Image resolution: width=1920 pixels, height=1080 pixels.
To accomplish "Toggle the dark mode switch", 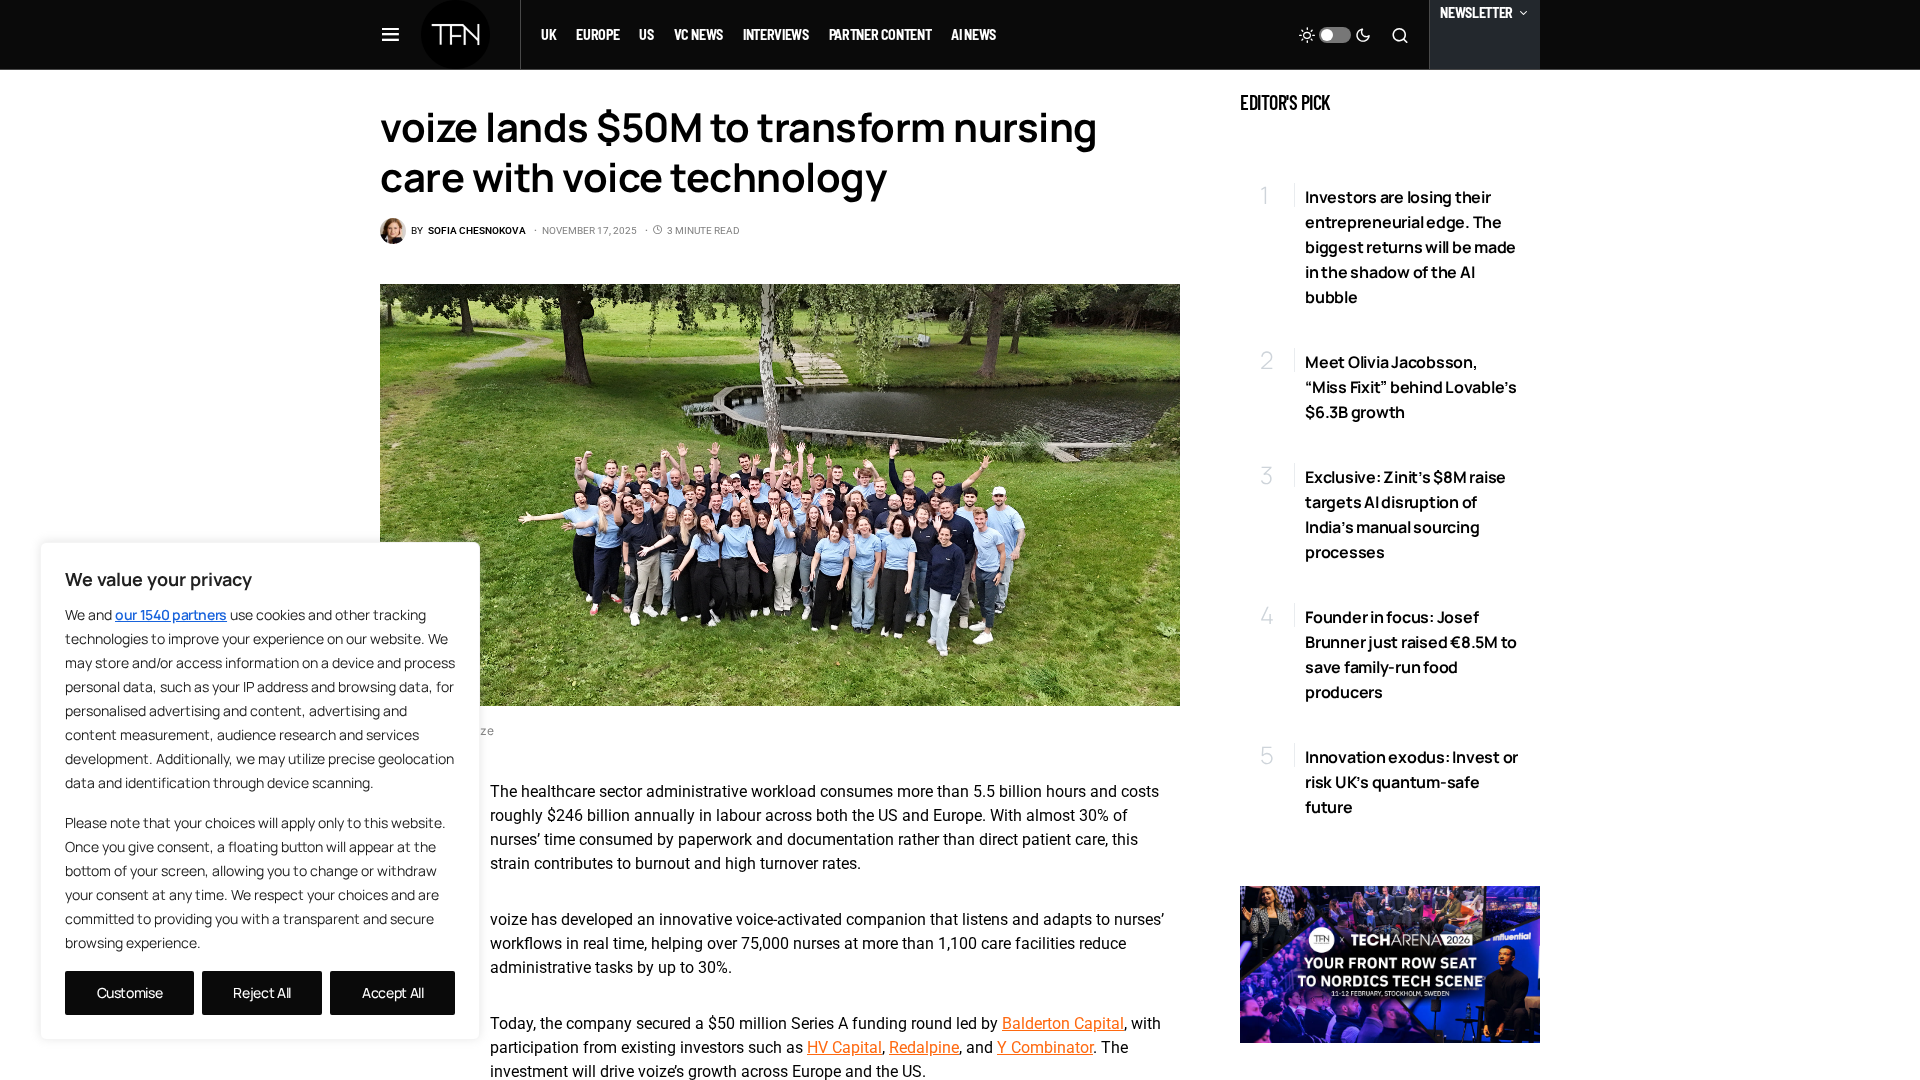I will (1334, 35).
